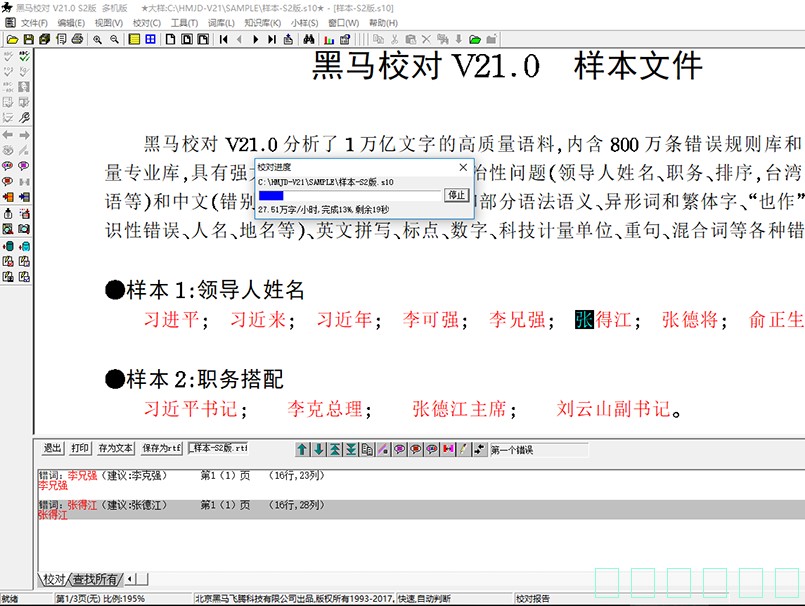Viewport: 805px width, 606px height.
Task: Click the 保存为rtf button
Action: click(162, 448)
